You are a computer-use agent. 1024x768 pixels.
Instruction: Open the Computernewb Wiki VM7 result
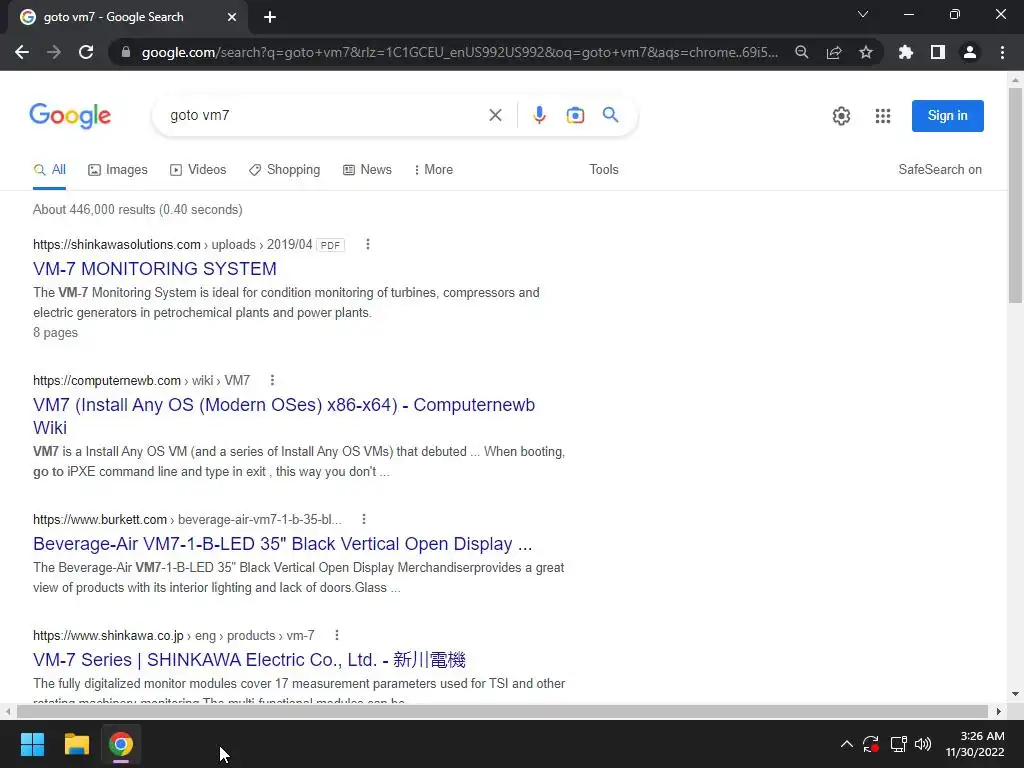[x=284, y=416]
